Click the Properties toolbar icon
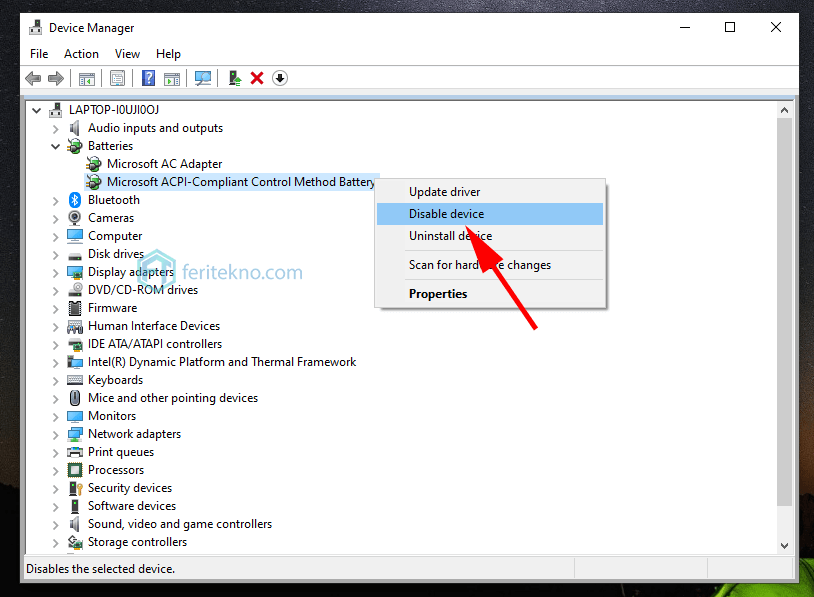The image size is (814, 597). pos(117,78)
